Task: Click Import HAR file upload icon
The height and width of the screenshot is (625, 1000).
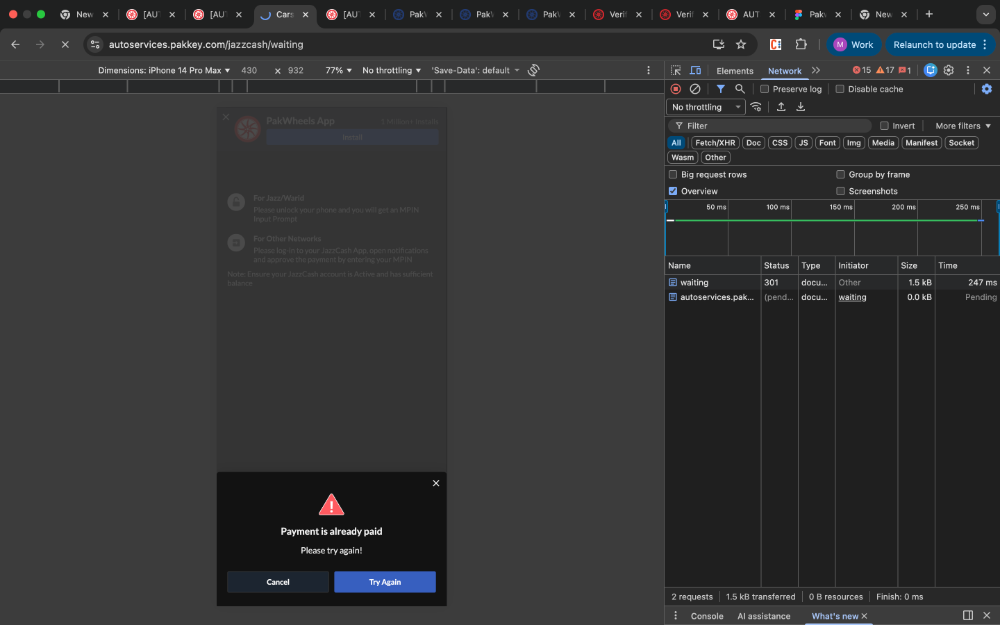Action: click(x=781, y=107)
